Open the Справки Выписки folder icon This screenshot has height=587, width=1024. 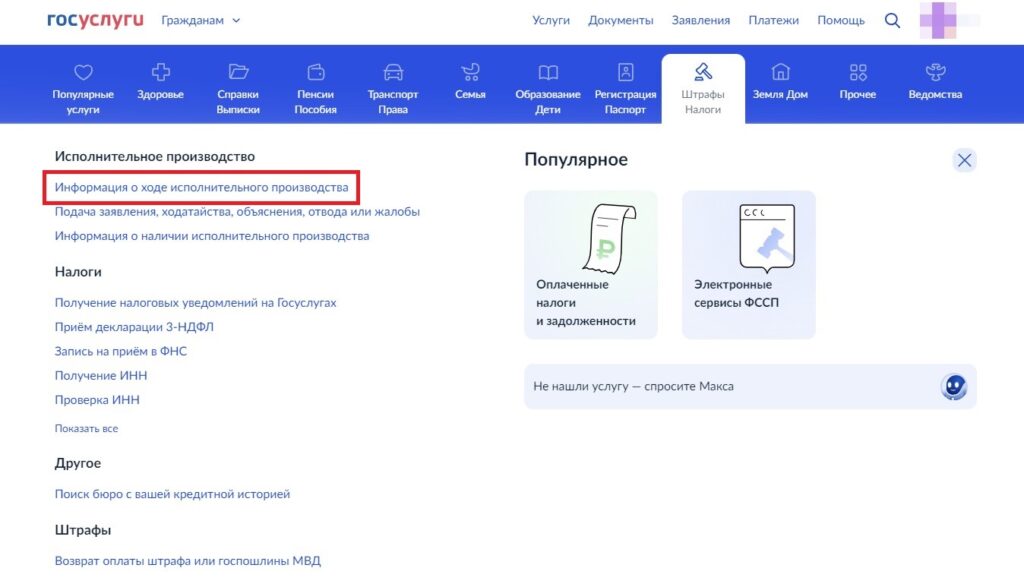click(238, 73)
